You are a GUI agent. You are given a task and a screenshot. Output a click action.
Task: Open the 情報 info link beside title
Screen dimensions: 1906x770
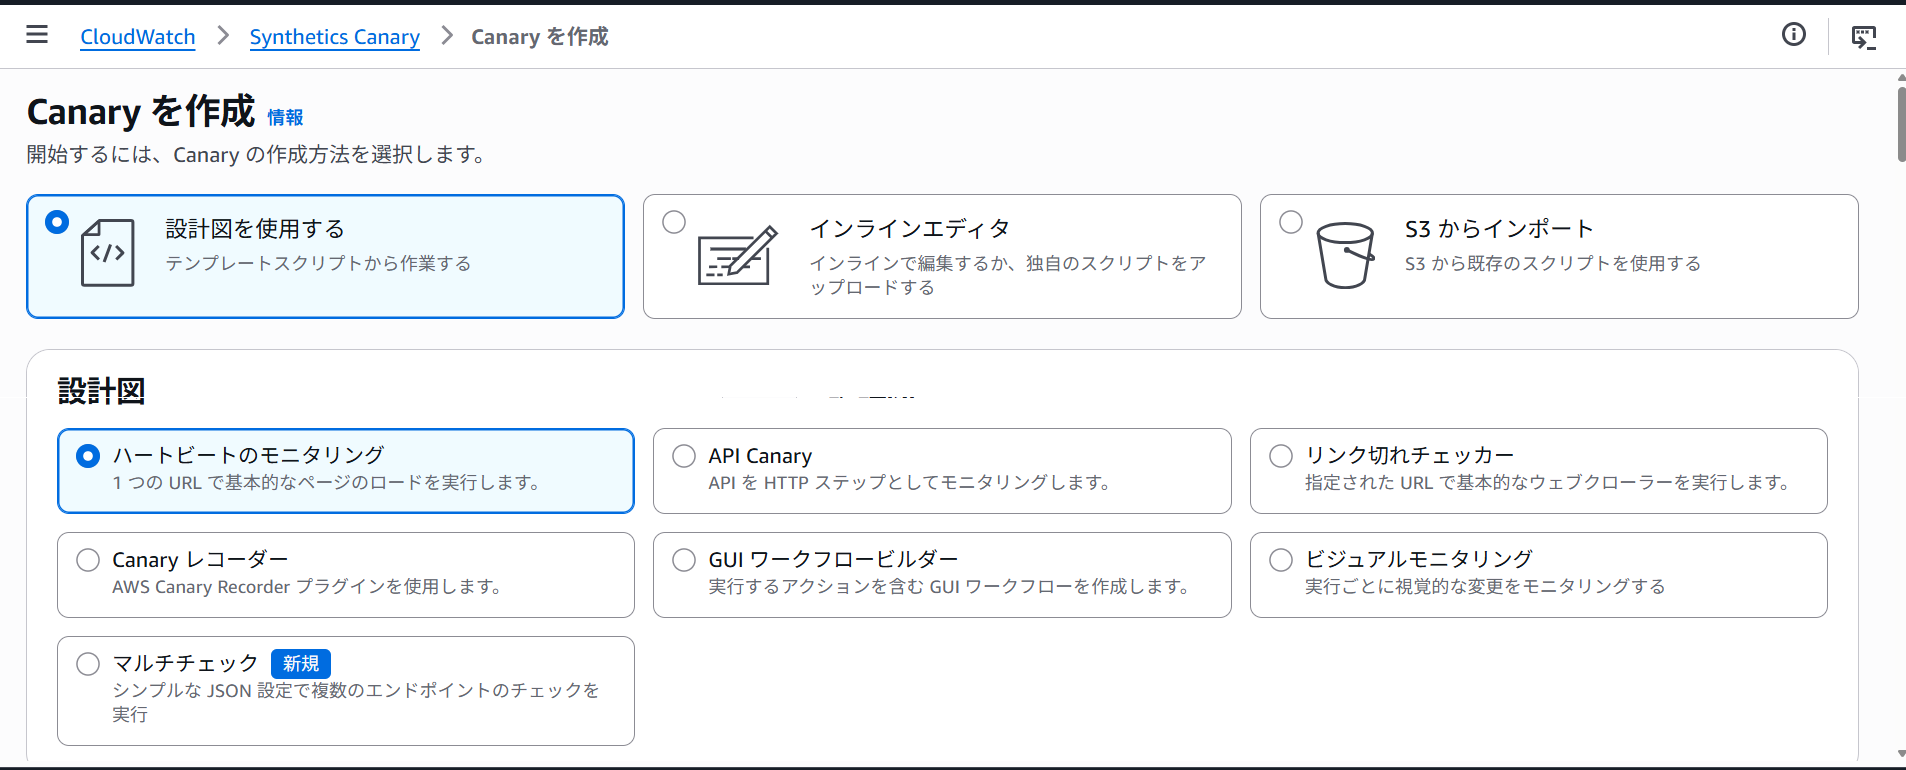click(285, 118)
